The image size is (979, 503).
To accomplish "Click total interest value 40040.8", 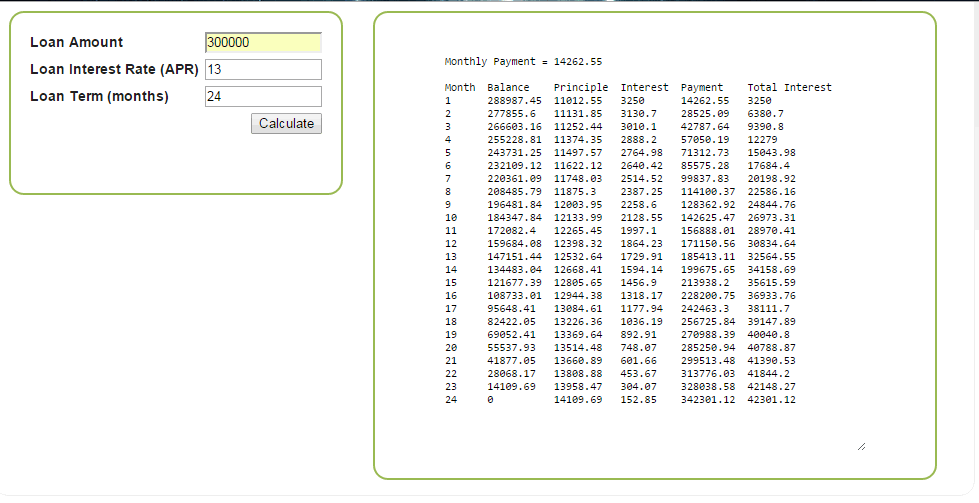I will click(769, 335).
